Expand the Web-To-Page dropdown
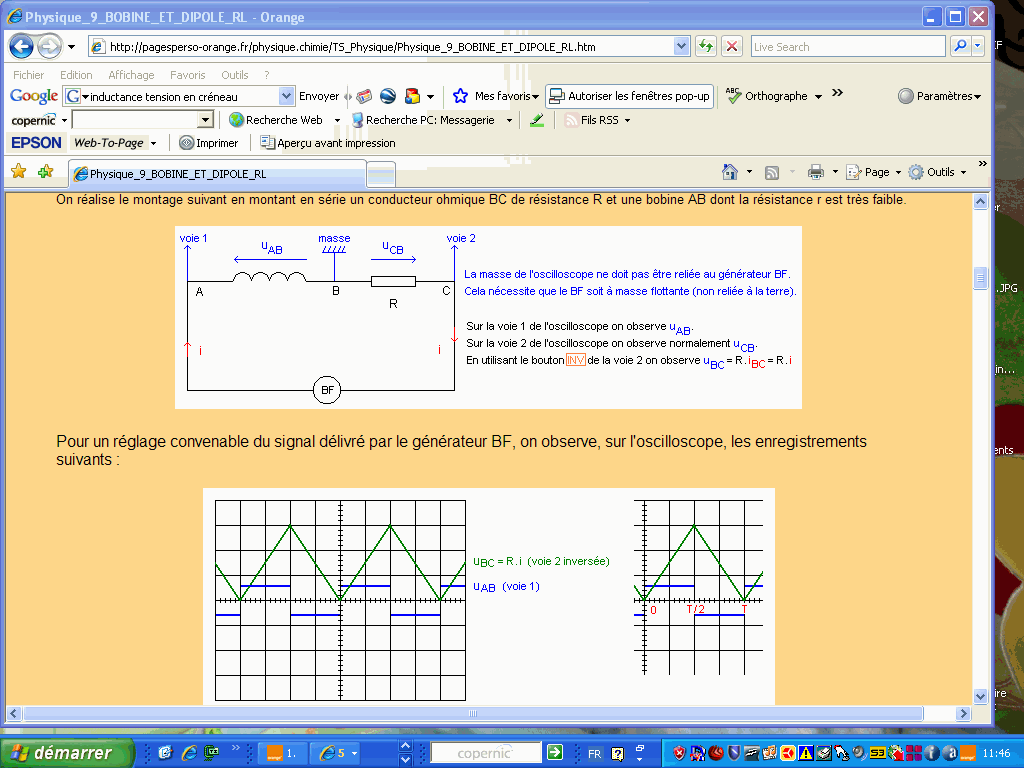Viewport: 1024px width, 768px height. [153, 144]
